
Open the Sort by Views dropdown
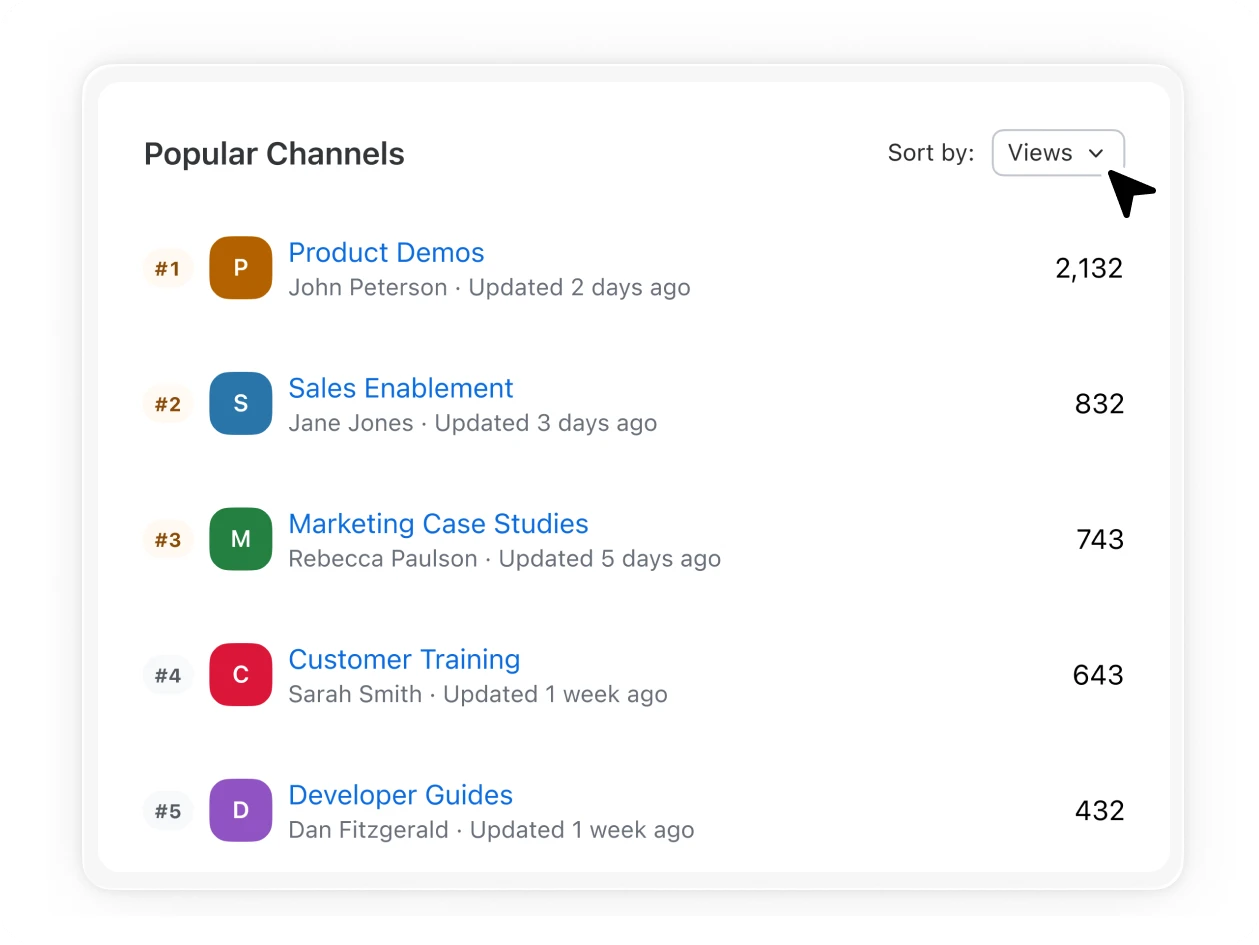pos(1057,153)
